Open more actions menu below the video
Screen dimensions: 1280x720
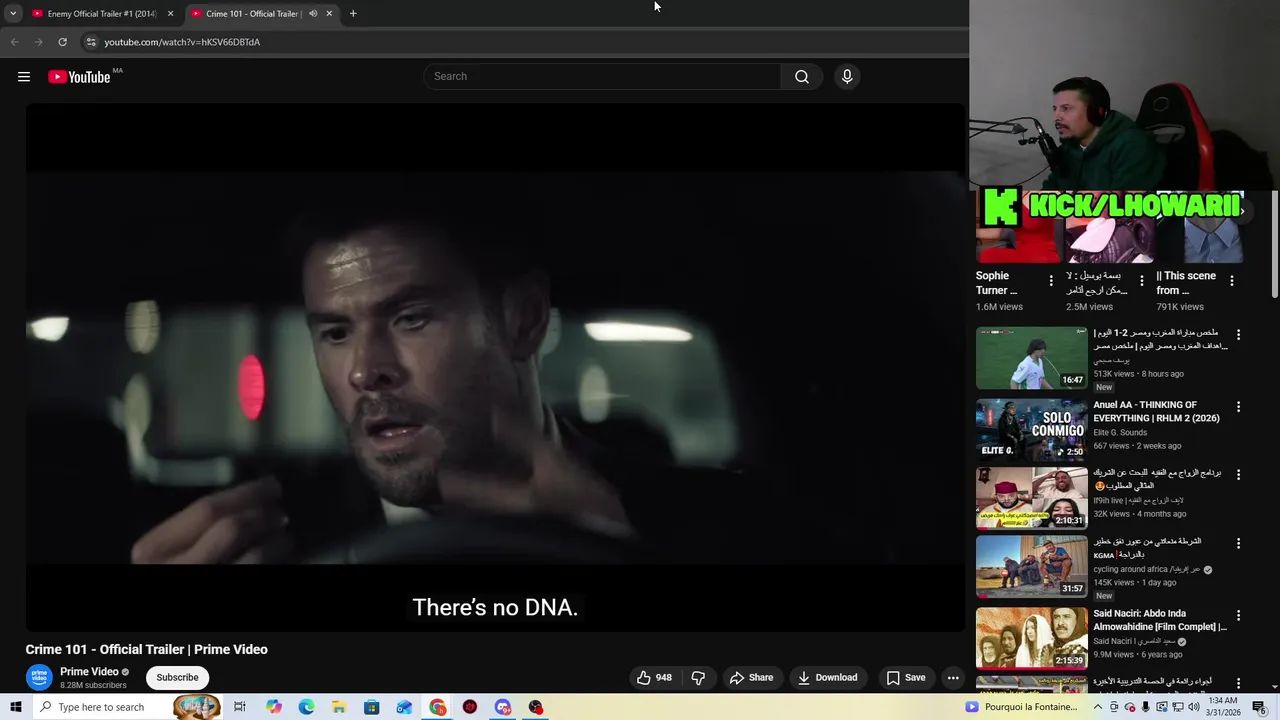(x=953, y=678)
